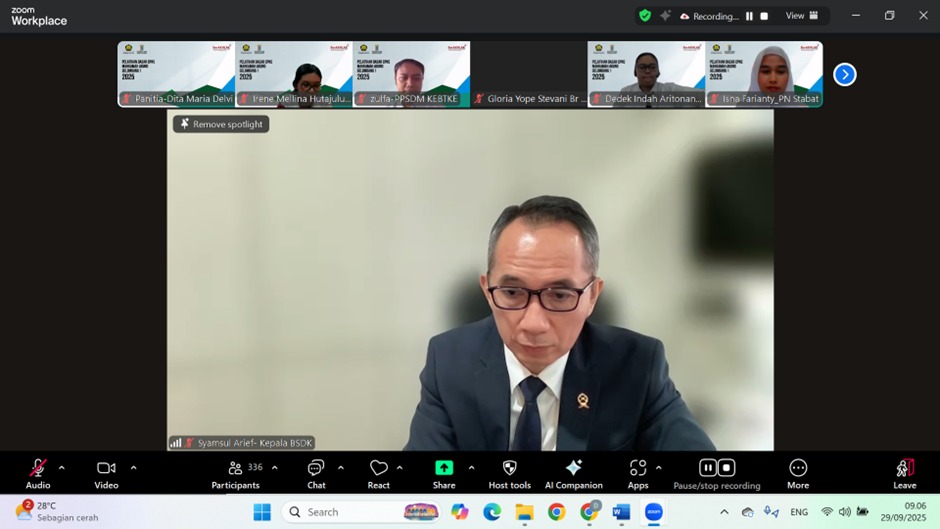Launch the AI Companion
The height and width of the screenshot is (529, 940).
click(x=573, y=474)
